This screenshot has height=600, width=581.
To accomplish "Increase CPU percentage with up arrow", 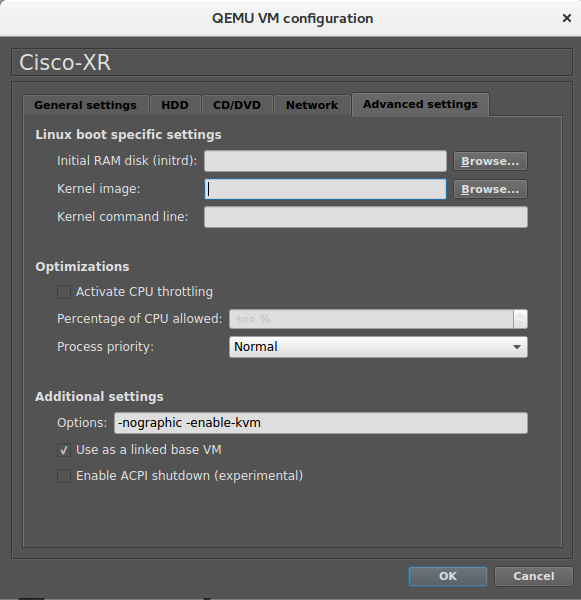I will [520, 315].
